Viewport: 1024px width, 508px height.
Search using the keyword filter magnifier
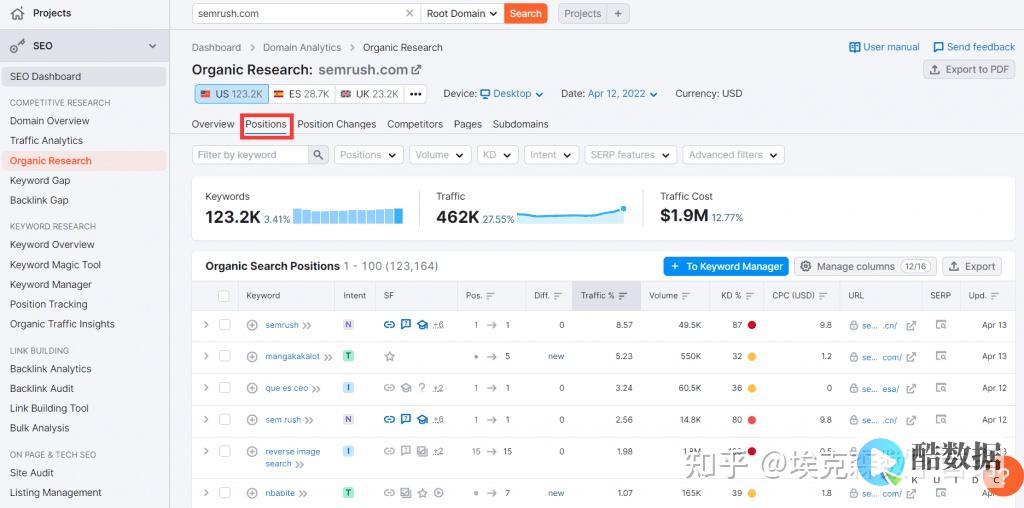[x=317, y=155]
